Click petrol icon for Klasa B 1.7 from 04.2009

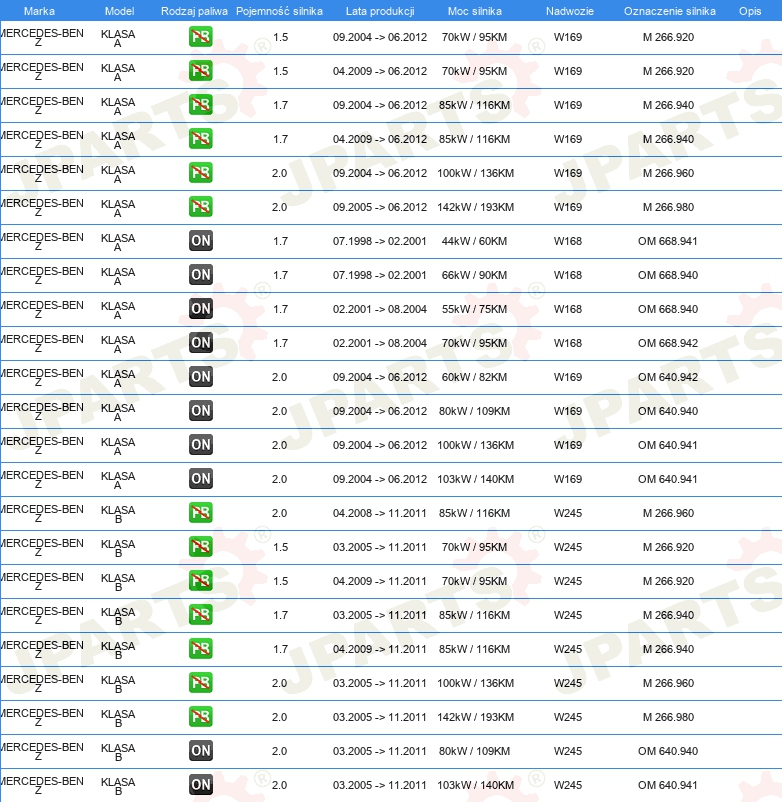tap(200, 649)
